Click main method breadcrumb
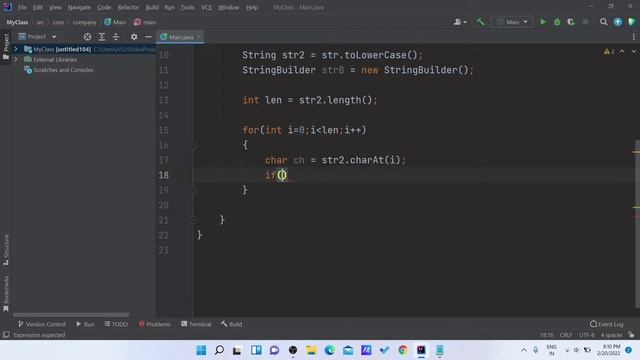The height and width of the screenshot is (360, 640). [145, 22]
